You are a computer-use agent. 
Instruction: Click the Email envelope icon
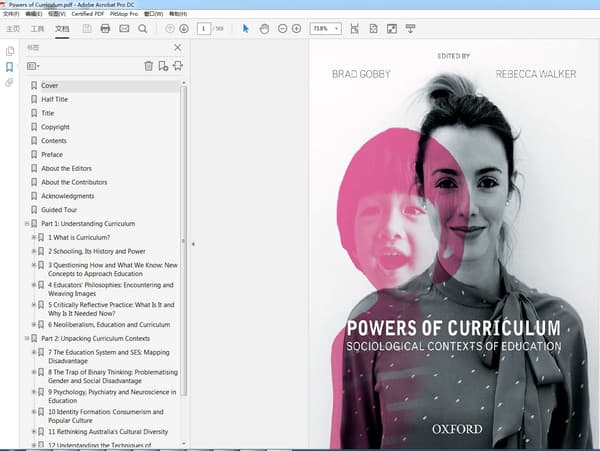click(x=124, y=29)
